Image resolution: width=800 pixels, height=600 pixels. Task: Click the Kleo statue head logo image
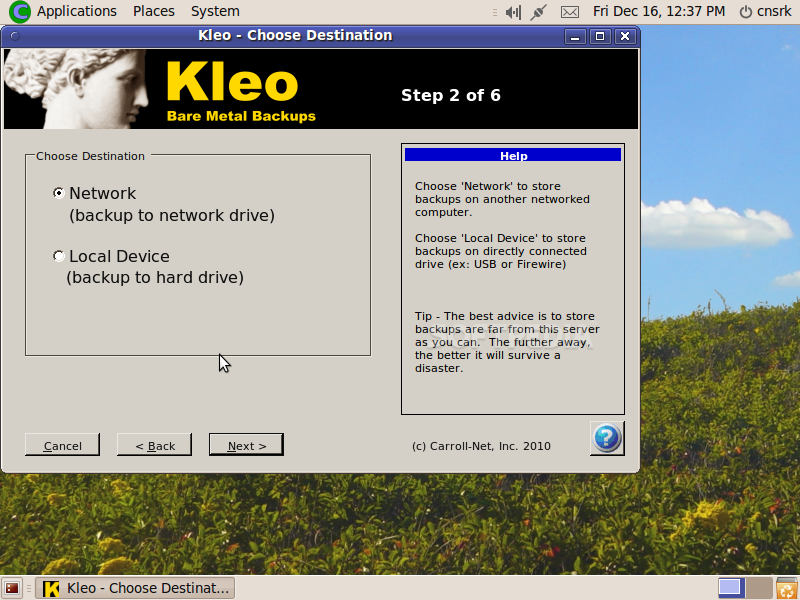pyautogui.click(x=77, y=89)
